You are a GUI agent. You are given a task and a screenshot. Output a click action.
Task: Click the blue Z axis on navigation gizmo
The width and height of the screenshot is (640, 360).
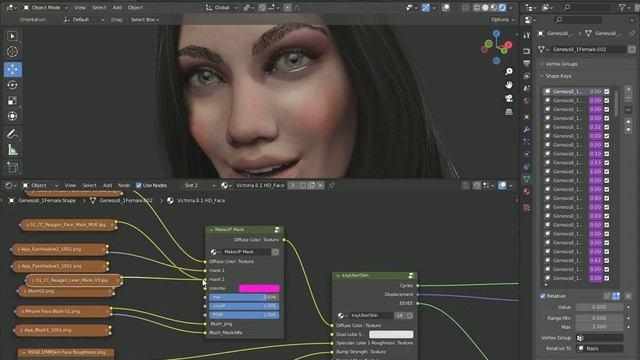click(x=496, y=33)
